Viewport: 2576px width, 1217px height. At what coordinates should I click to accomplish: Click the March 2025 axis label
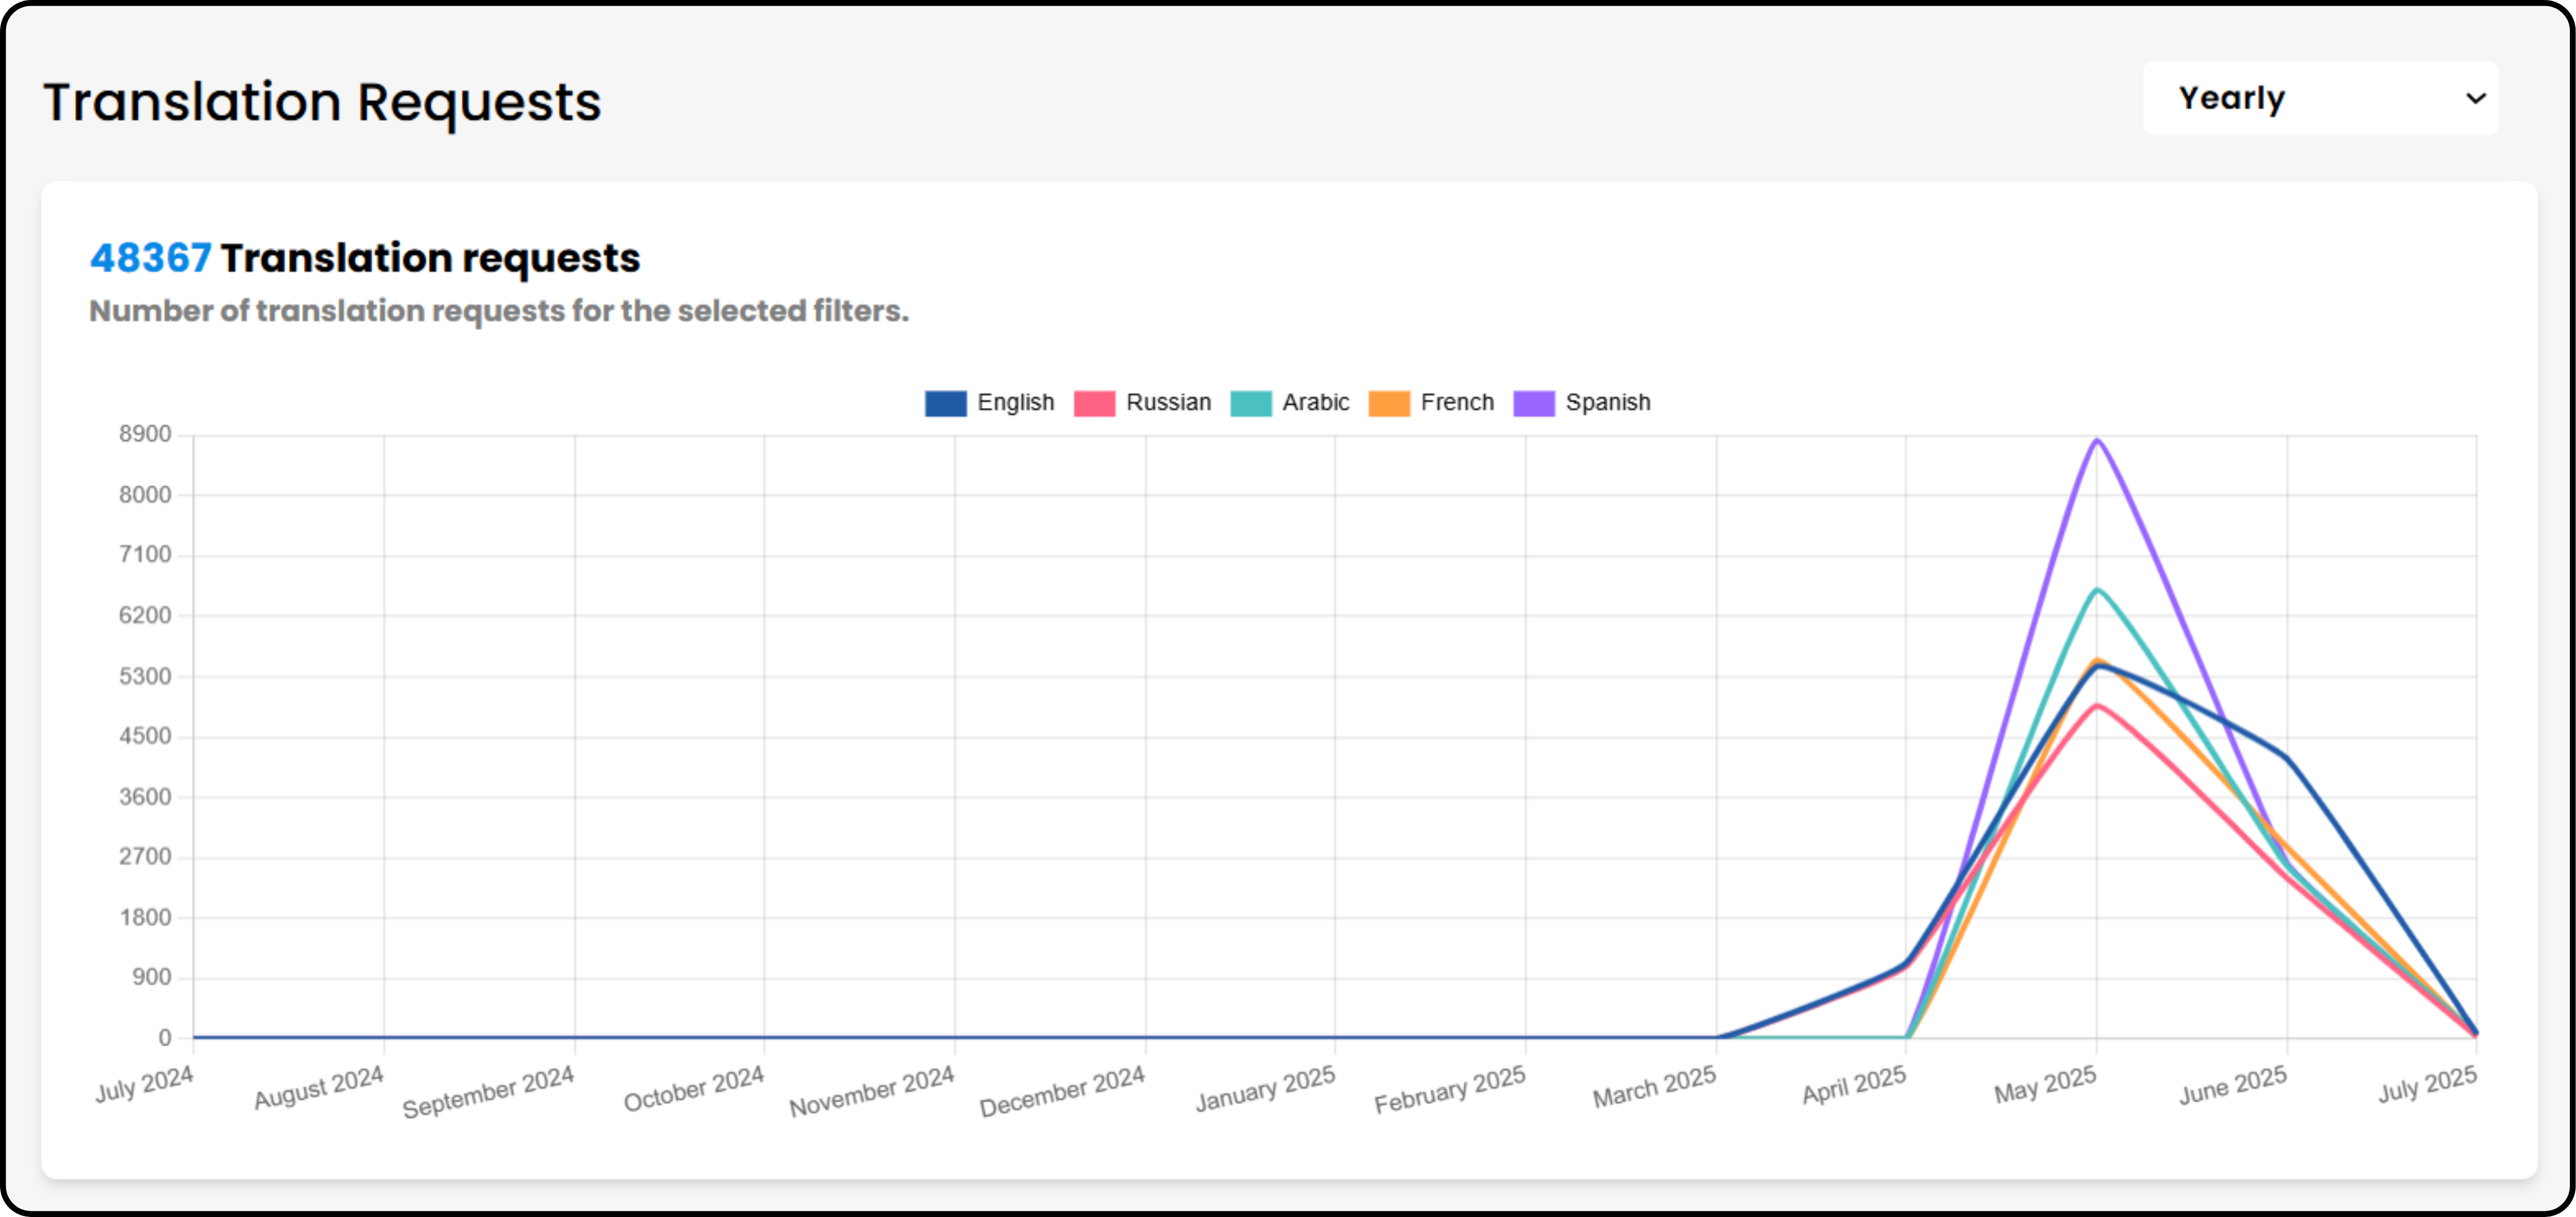pyautogui.click(x=1655, y=1086)
